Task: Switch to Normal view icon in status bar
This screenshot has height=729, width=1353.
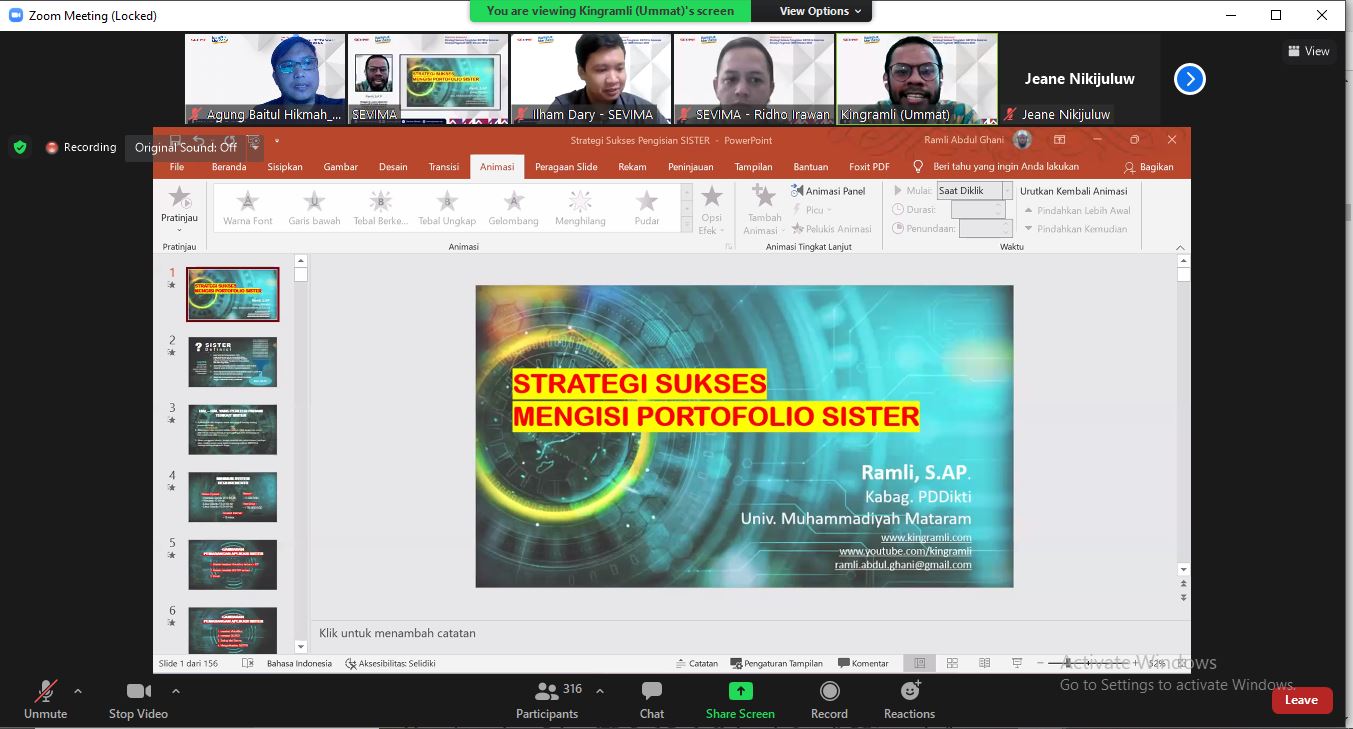Action: coord(919,663)
